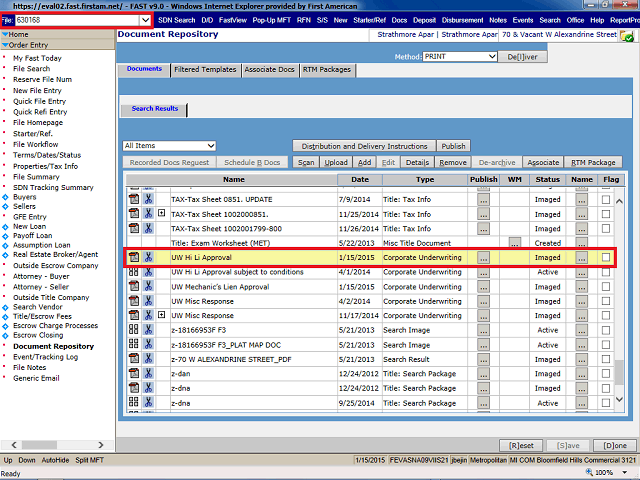The width and height of the screenshot is (640, 480).
Task: Expand UW Misc Response 11/17/2014 plus sign
Action: pos(162,315)
